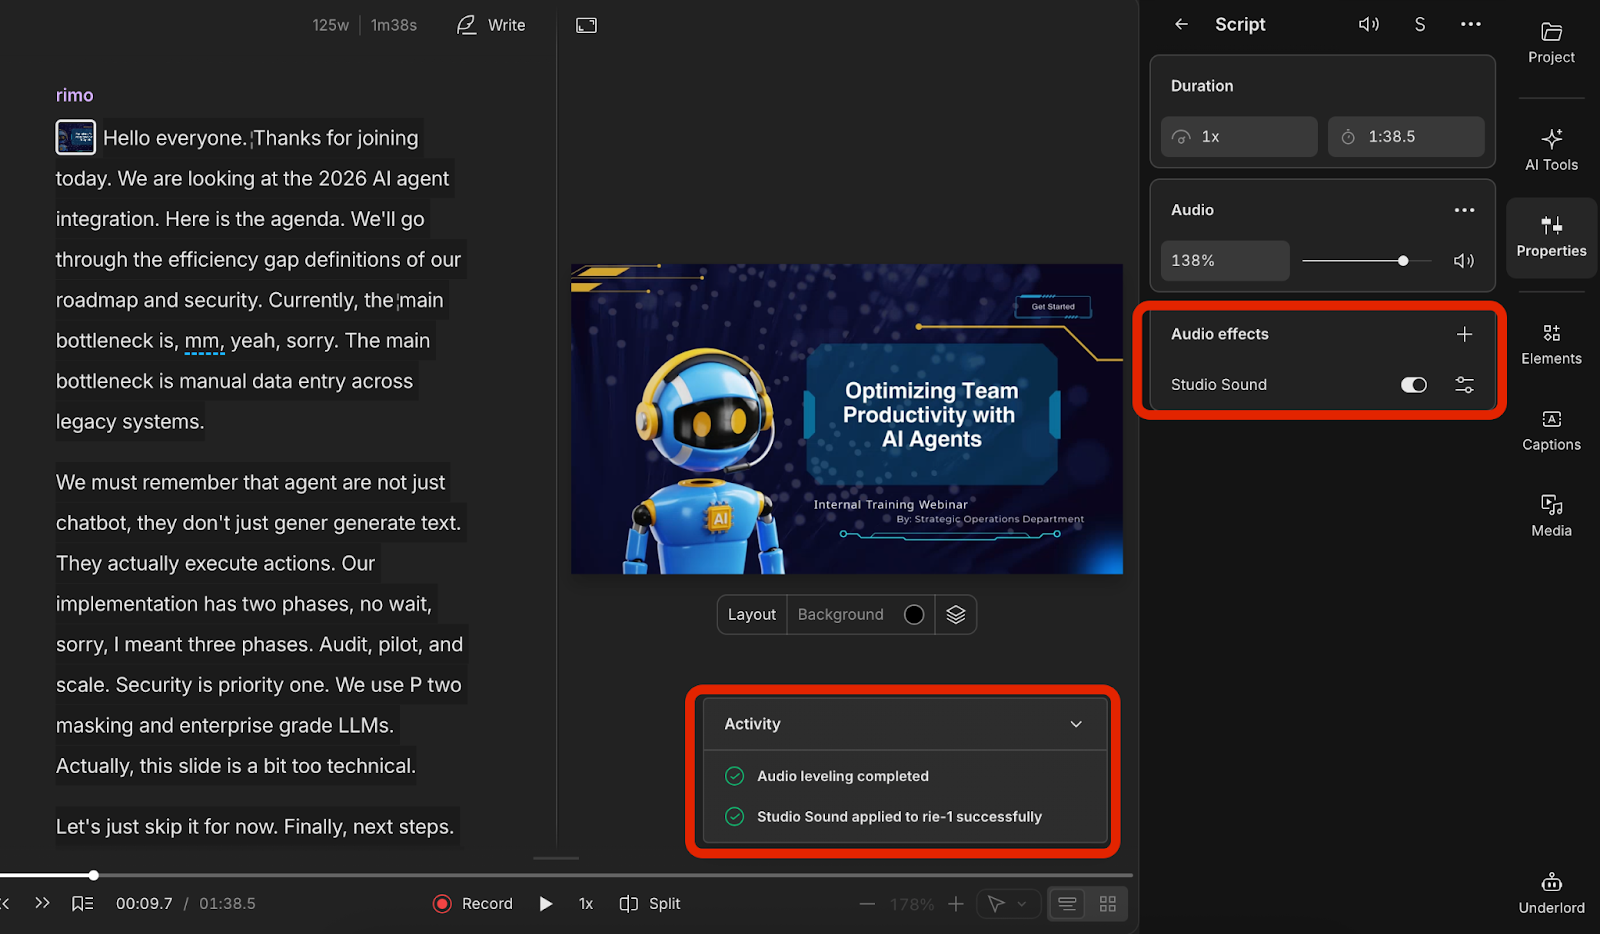1600x934 pixels.
Task: Open the Captions panel
Action: pyautogui.click(x=1551, y=430)
